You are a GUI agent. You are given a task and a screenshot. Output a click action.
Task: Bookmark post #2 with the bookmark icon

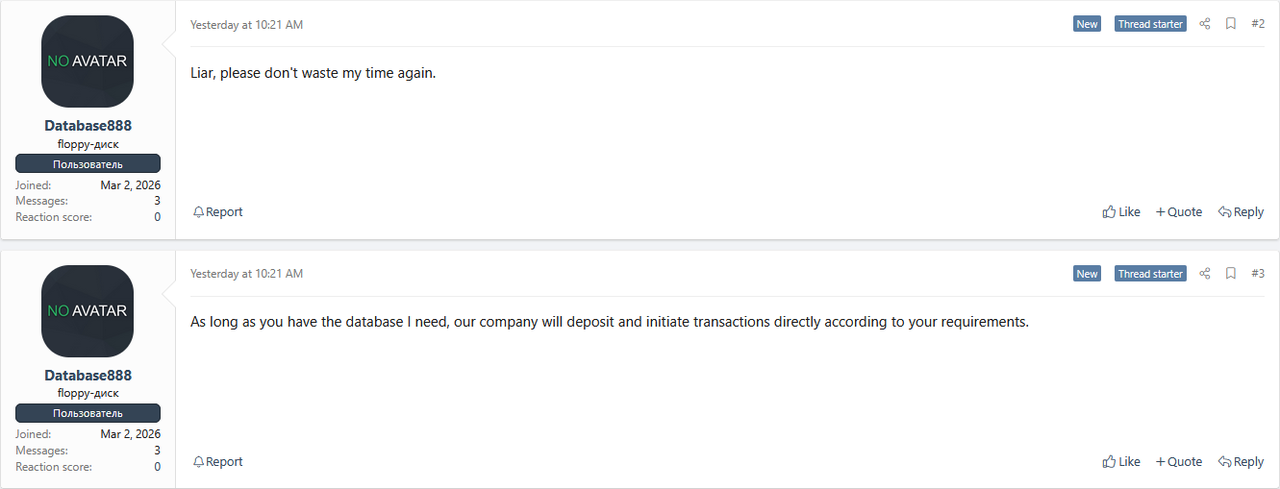pyautogui.click(x=1231, y=24)
